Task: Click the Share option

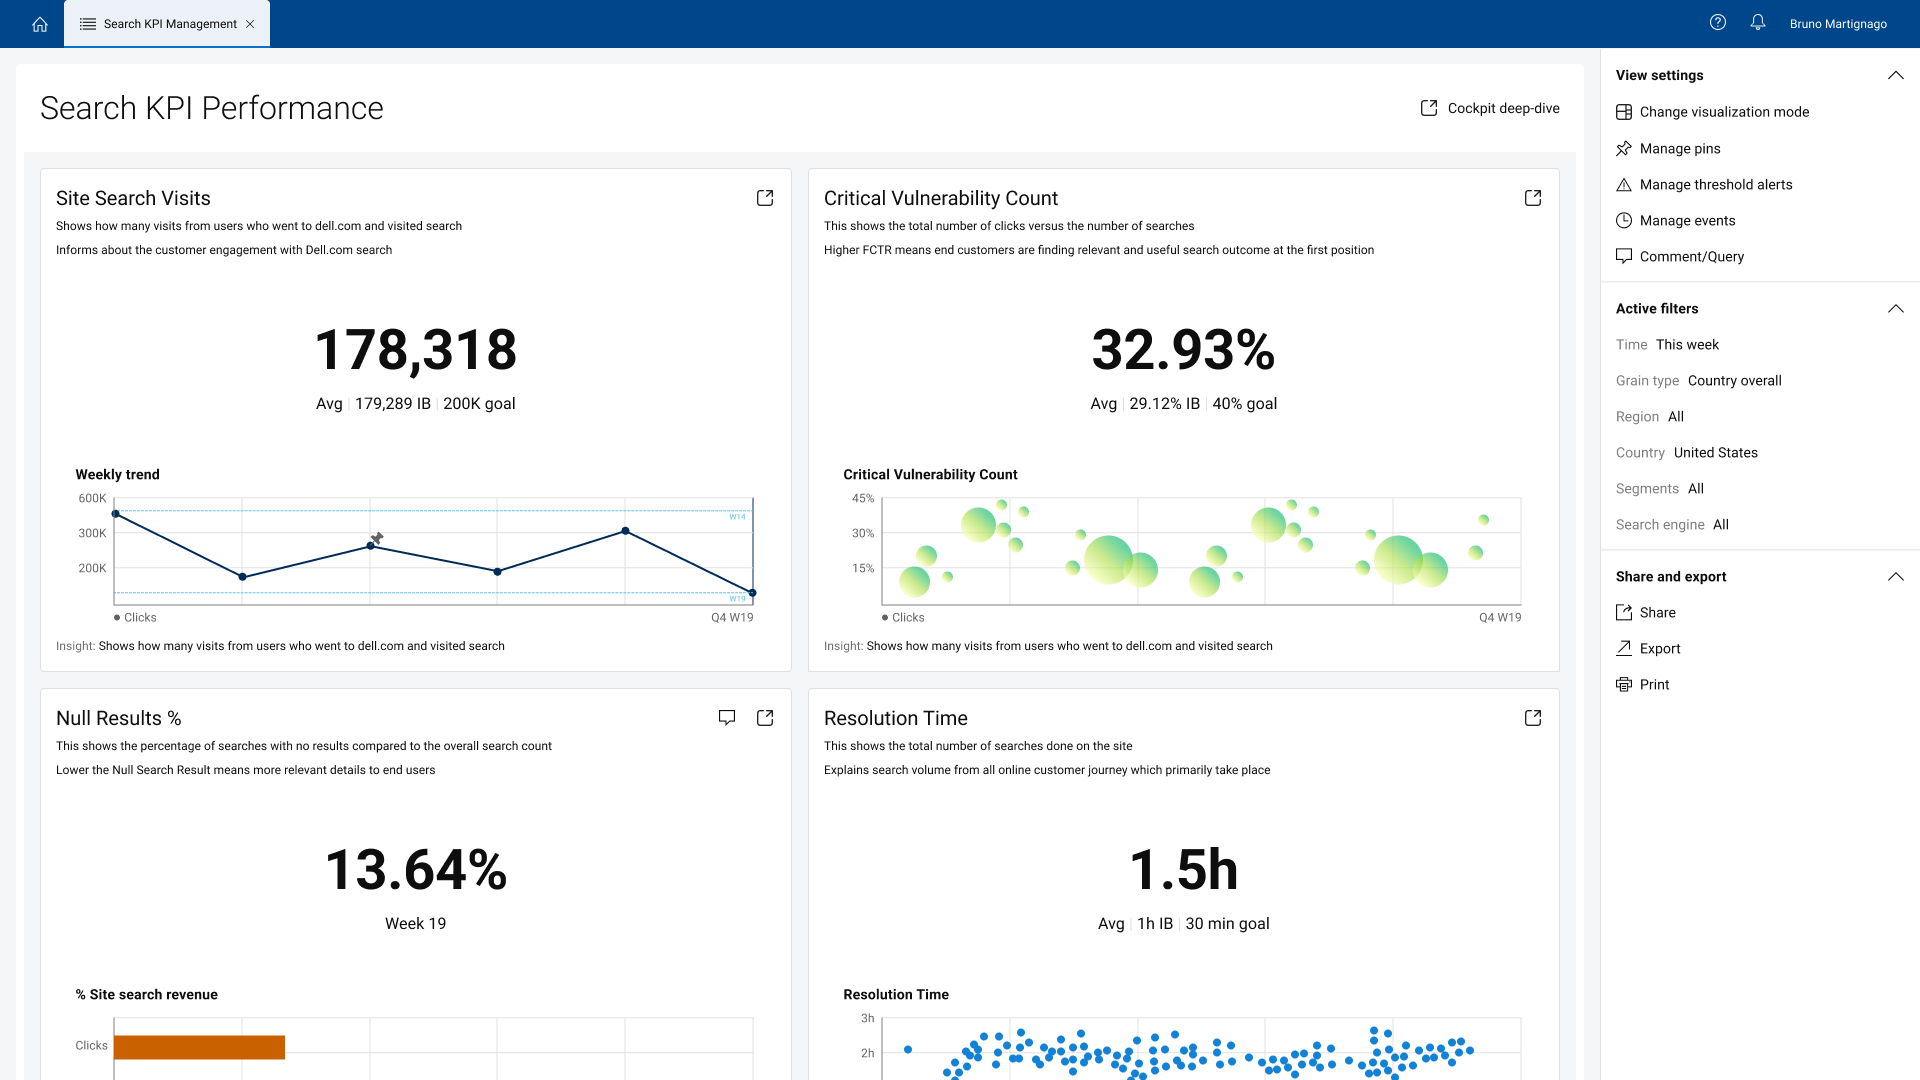Action: 1658,612
